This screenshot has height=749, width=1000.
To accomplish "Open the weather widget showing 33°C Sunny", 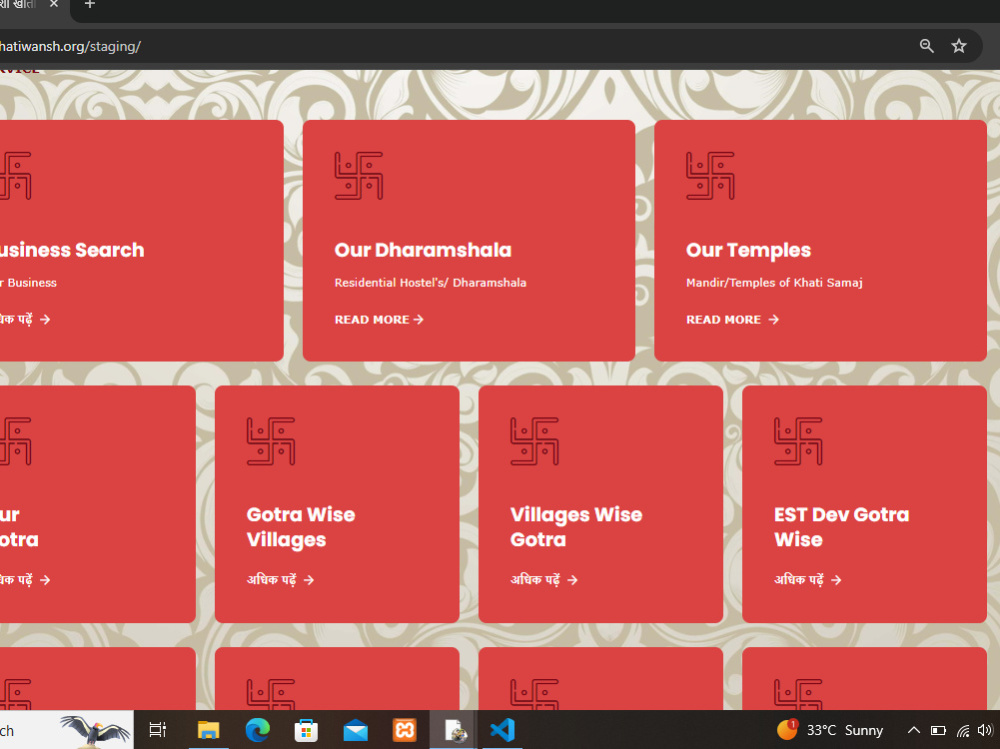I will point(830,730).
